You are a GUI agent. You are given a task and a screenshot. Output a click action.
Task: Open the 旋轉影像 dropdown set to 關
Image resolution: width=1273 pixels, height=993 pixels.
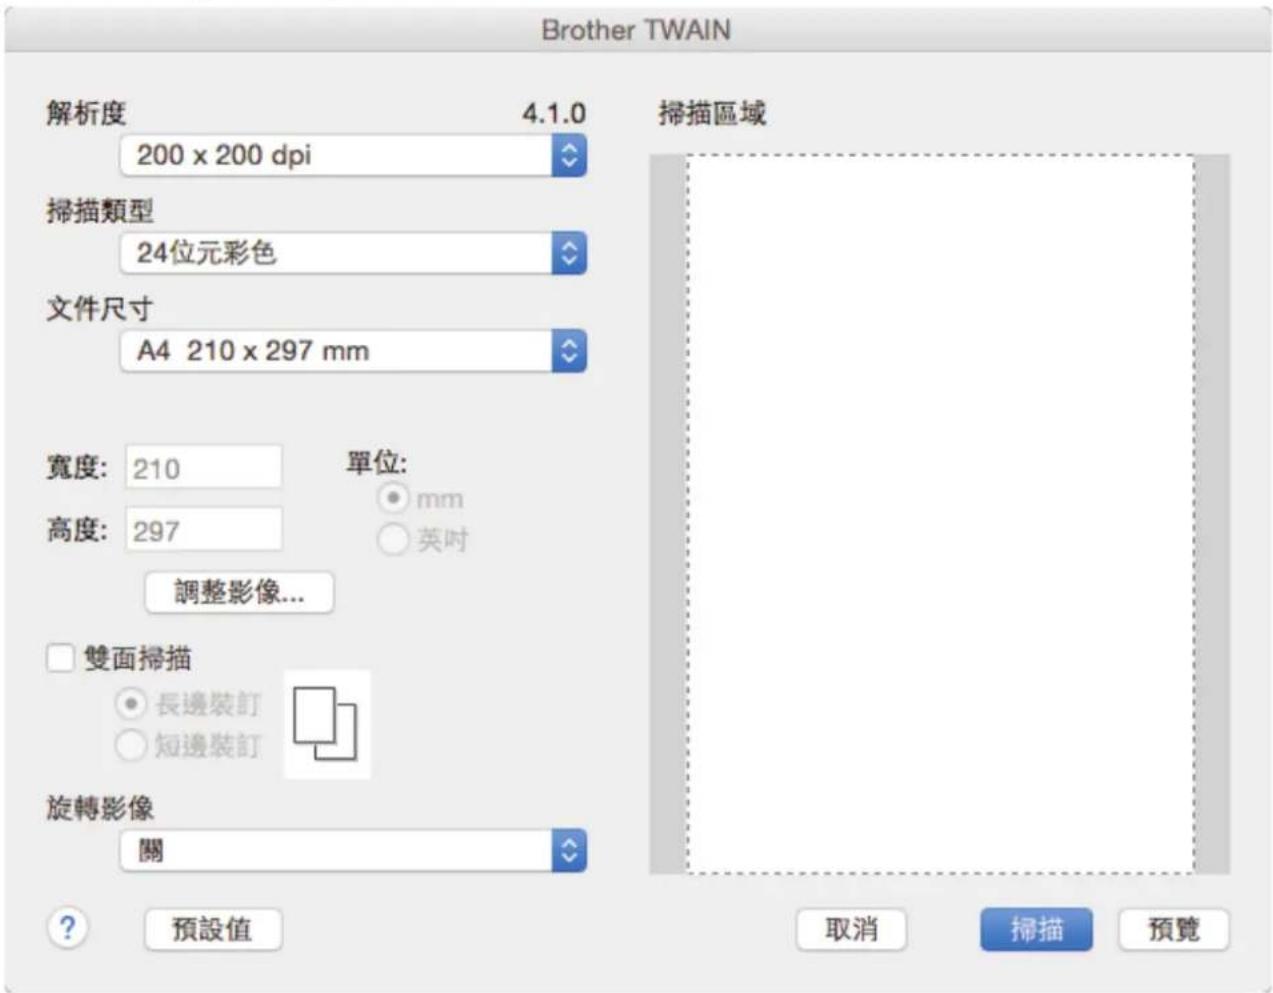353,851
